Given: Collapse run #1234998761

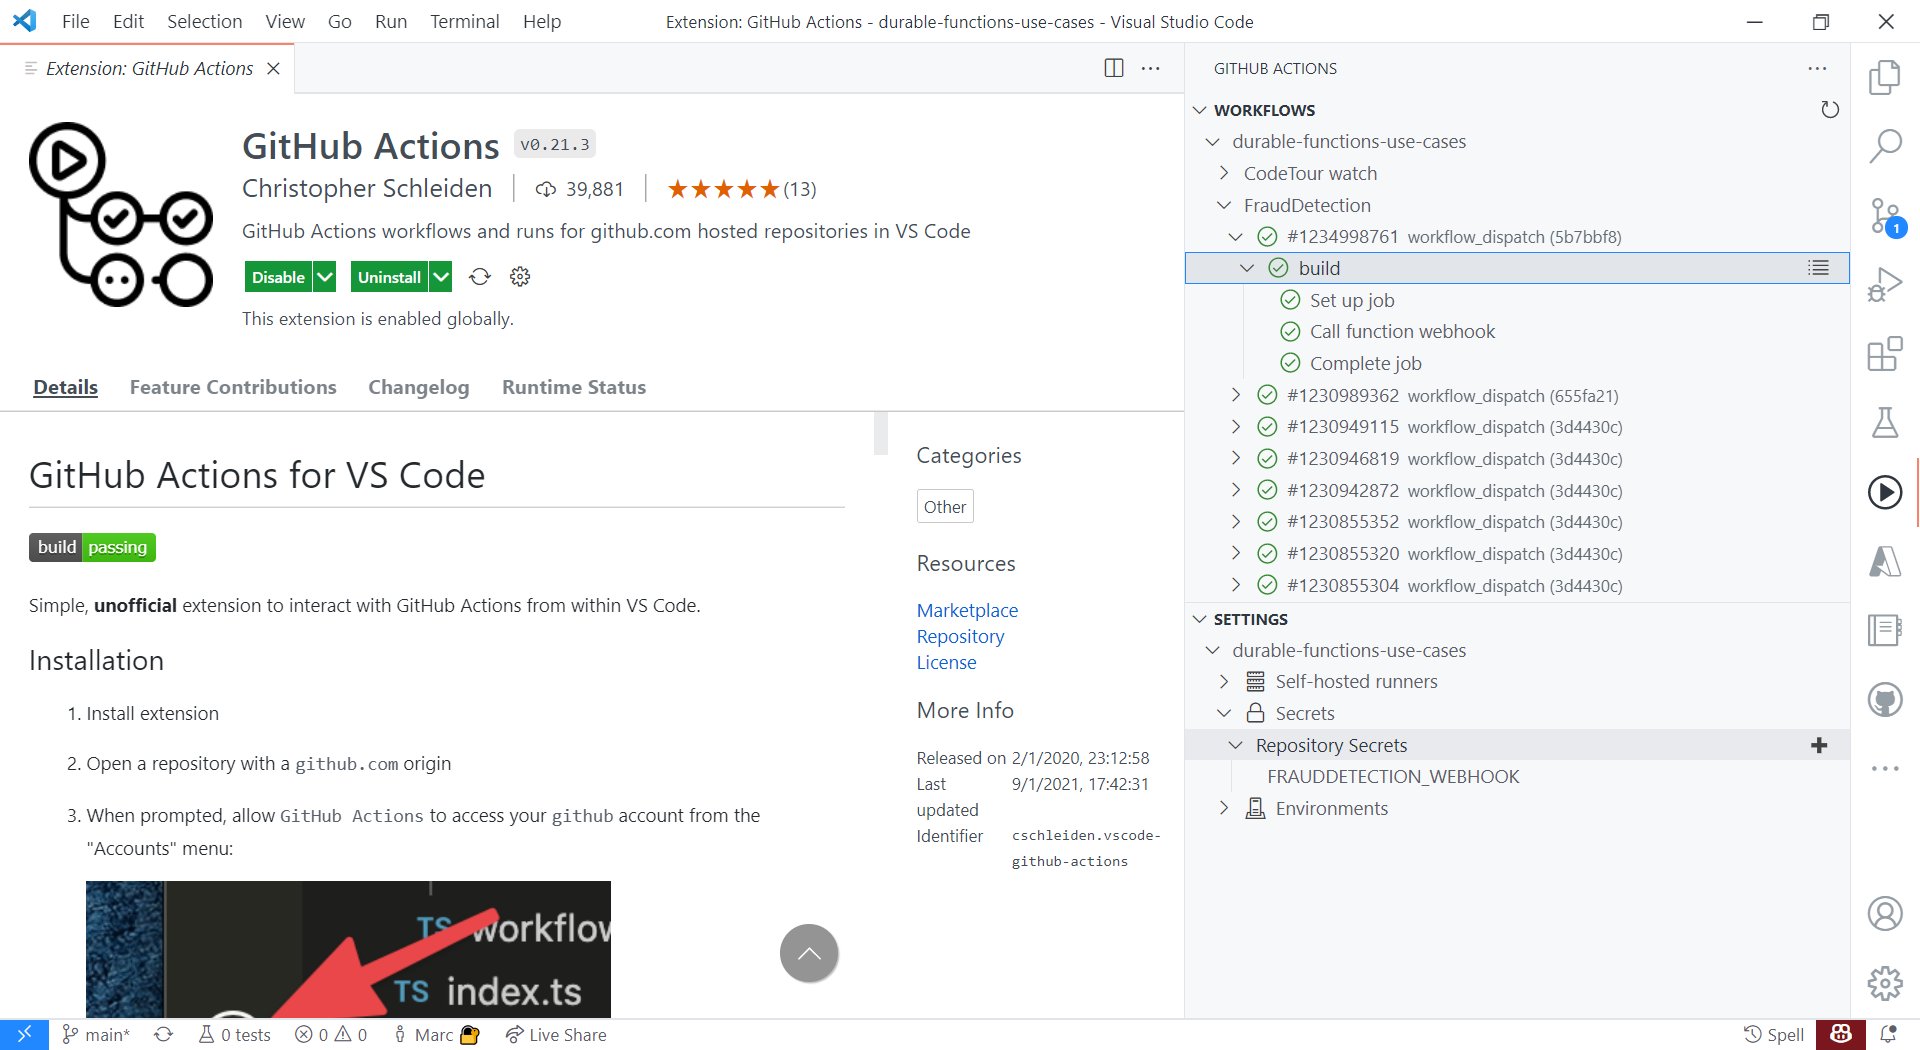Looking at the screenshot, I should tap(1235, 237).
